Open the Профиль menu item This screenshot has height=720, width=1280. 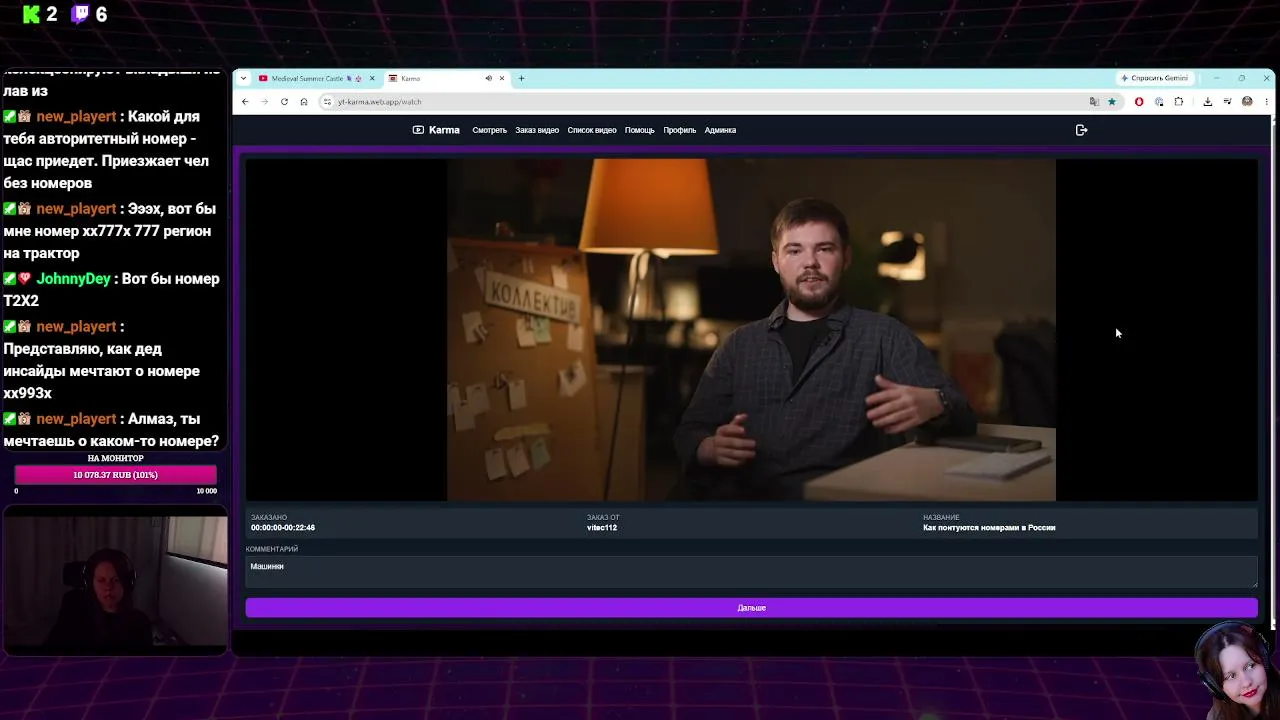coord(679,130)
